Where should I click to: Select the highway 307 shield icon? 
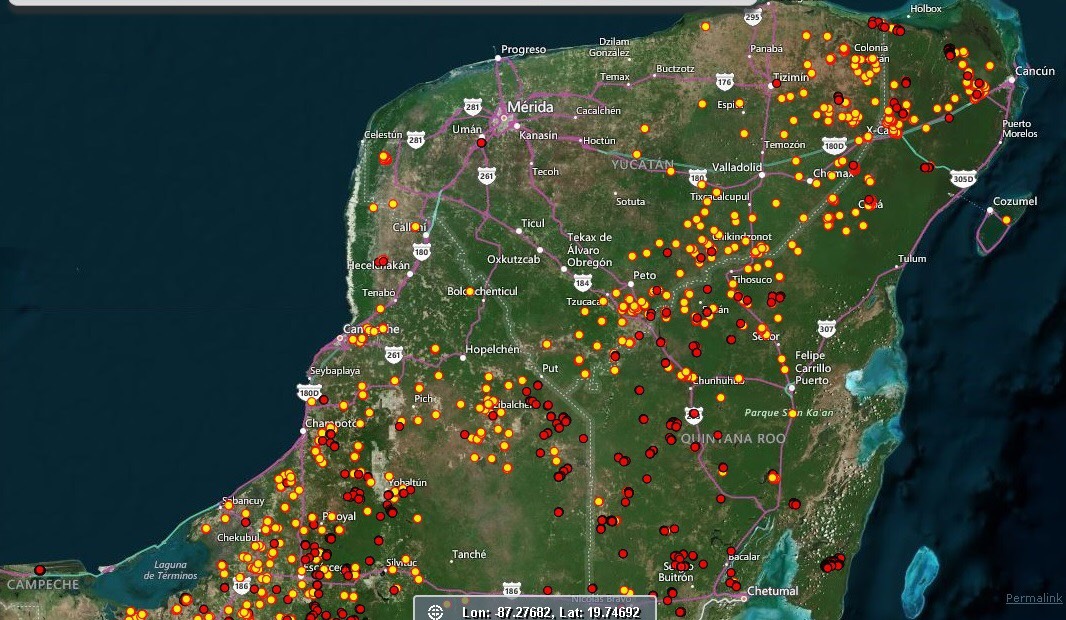(826, 328)
